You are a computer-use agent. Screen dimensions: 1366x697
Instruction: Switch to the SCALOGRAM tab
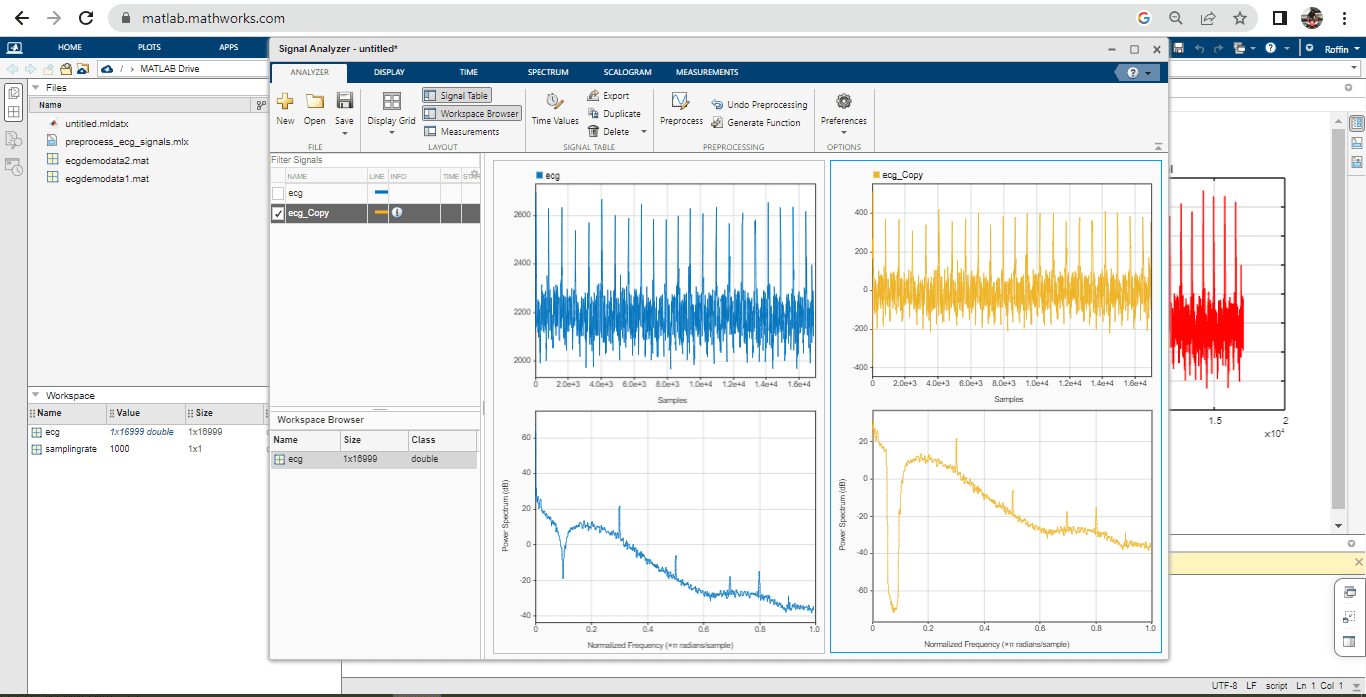(627, 72)
